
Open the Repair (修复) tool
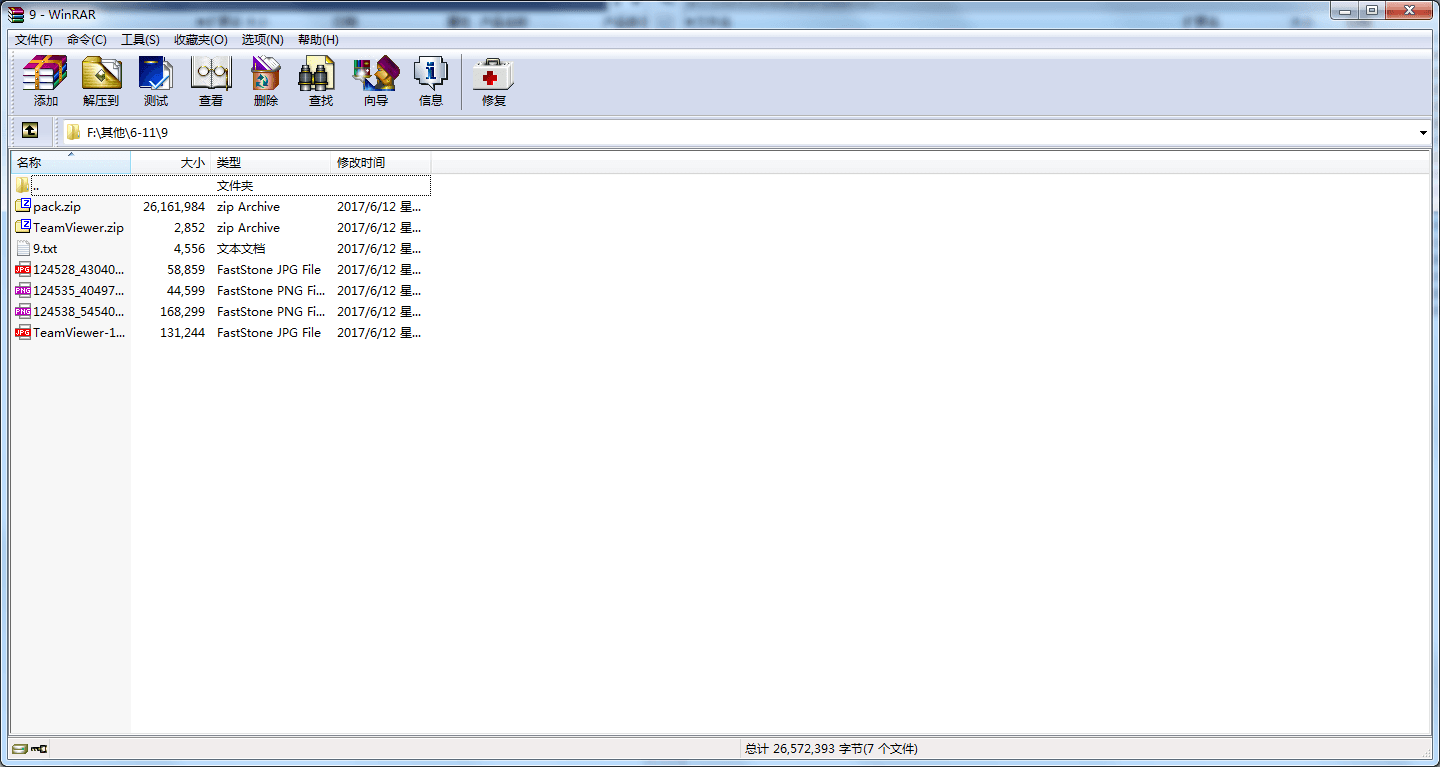[x=492, y=80]
